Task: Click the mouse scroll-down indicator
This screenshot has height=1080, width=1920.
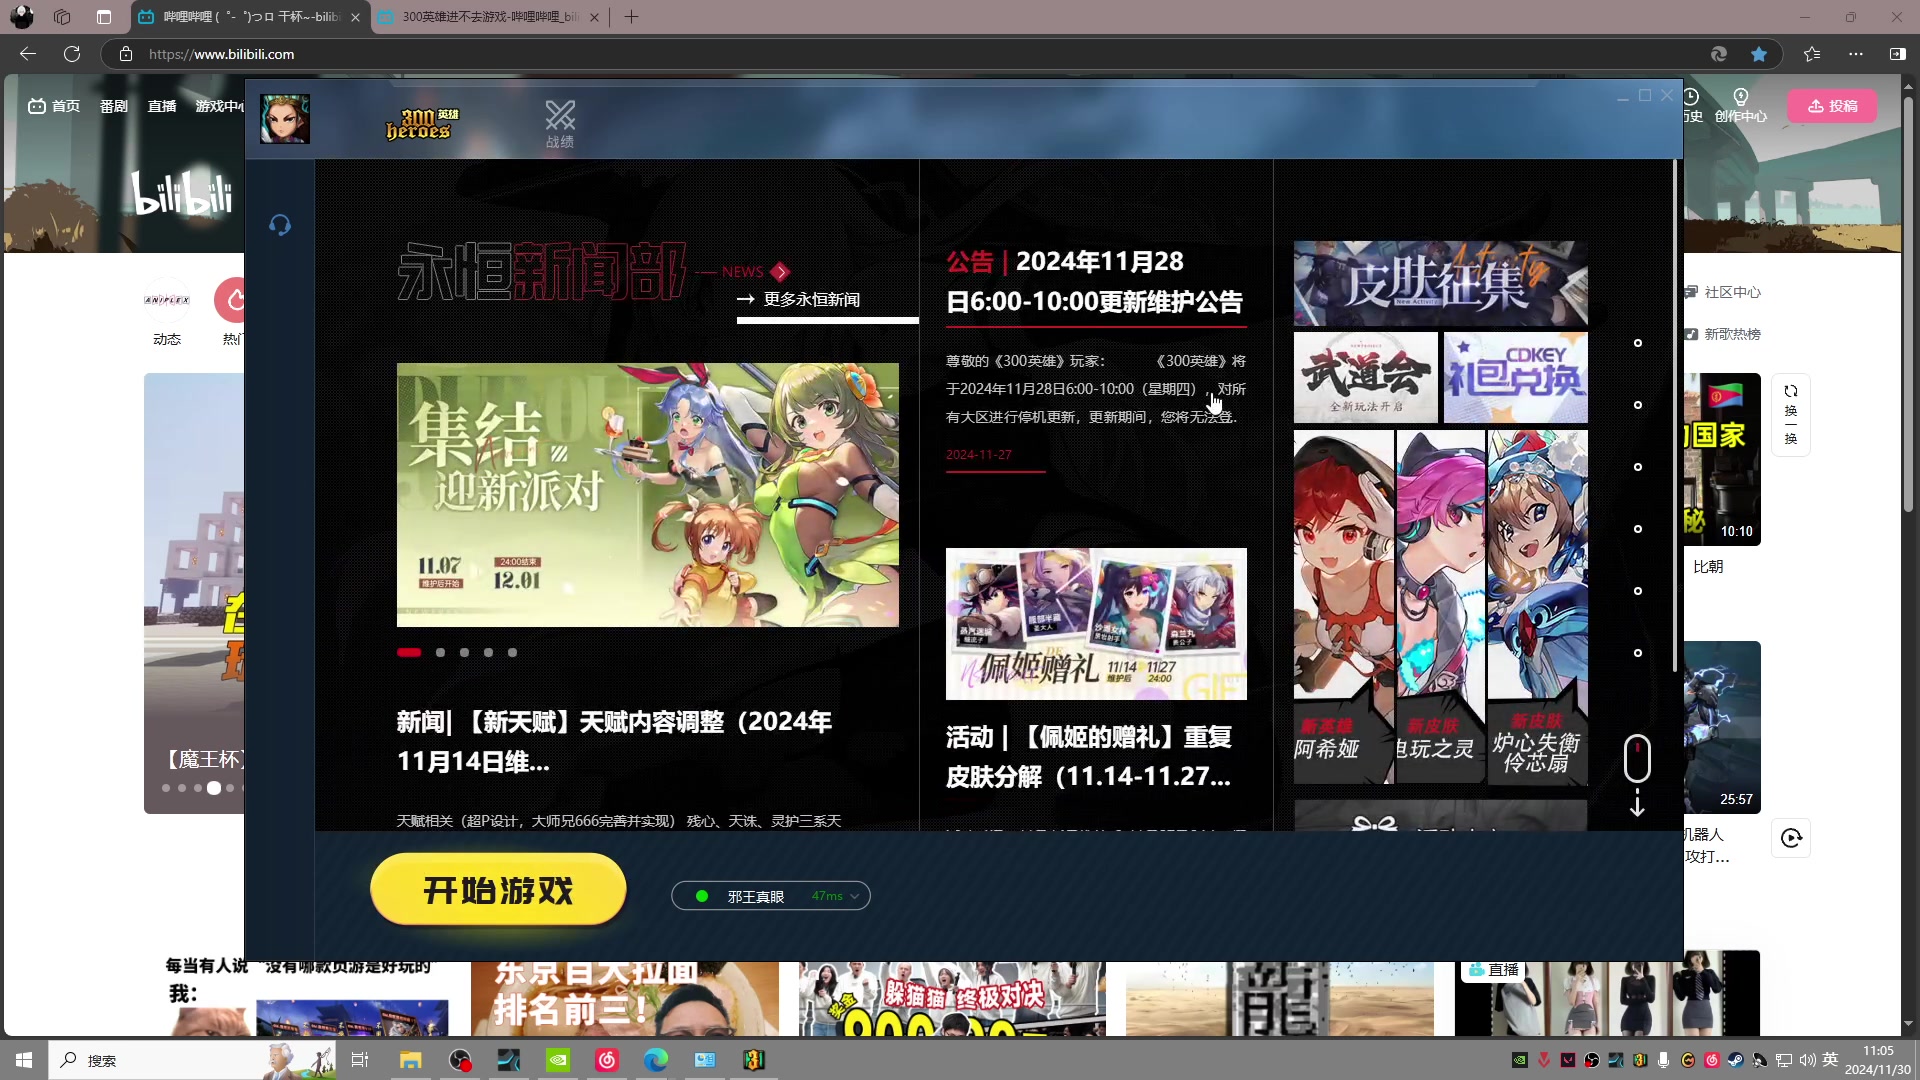Action: pyautogui.click(x=1637, y=775)
